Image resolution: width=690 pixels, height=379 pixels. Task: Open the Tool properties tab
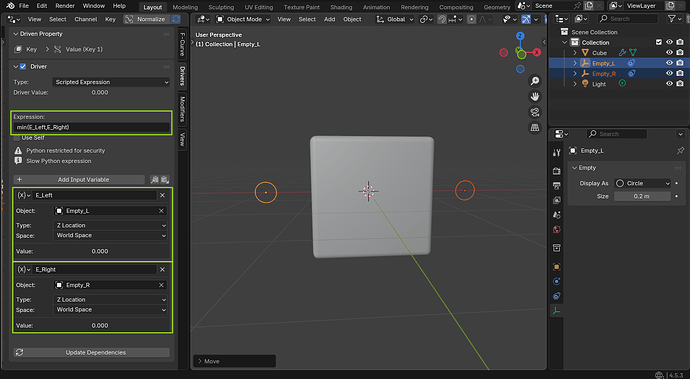click(x=557, y=152)
